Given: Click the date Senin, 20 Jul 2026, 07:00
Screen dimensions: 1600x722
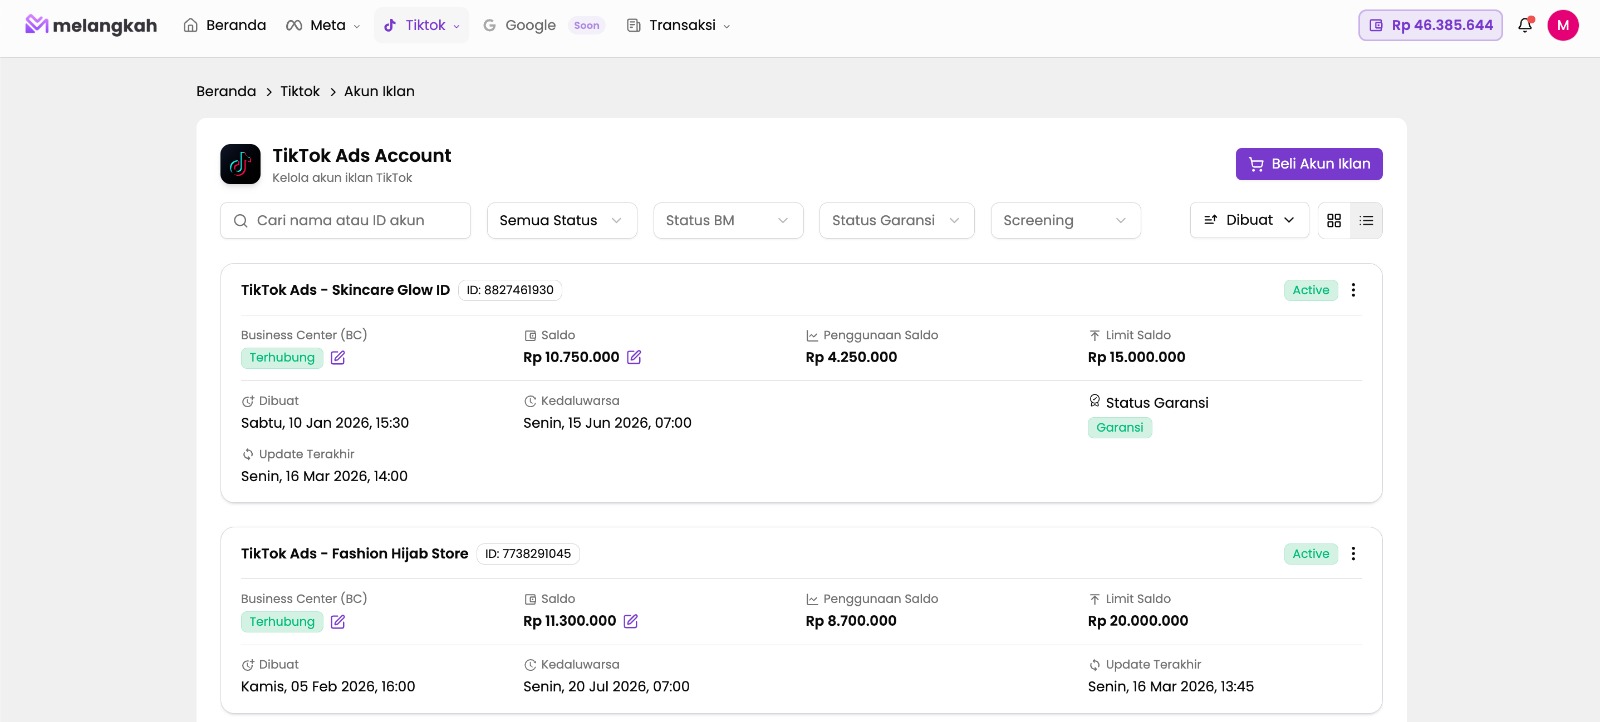Looking at the screenshot, I should point(606,687).
